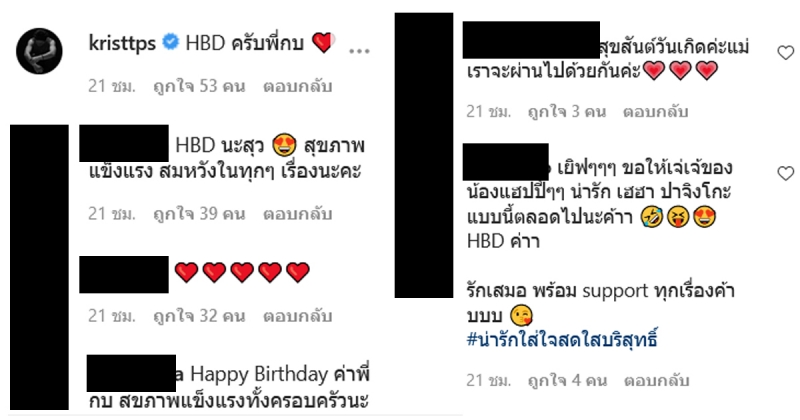
Task: View ถูกใจ 3 คน likes list
Action: pyautogui.click(x=567, y=111)
